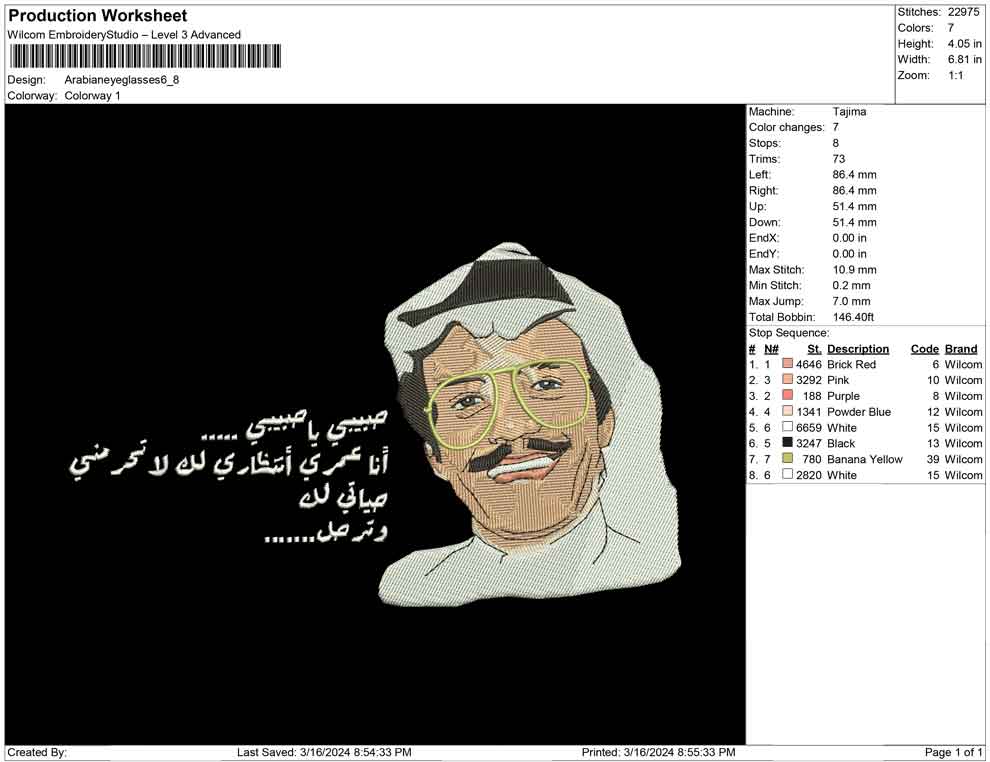Click the Description column header
Image resolution: width=990 pixels, height=762 pixels.
point(858,349)
